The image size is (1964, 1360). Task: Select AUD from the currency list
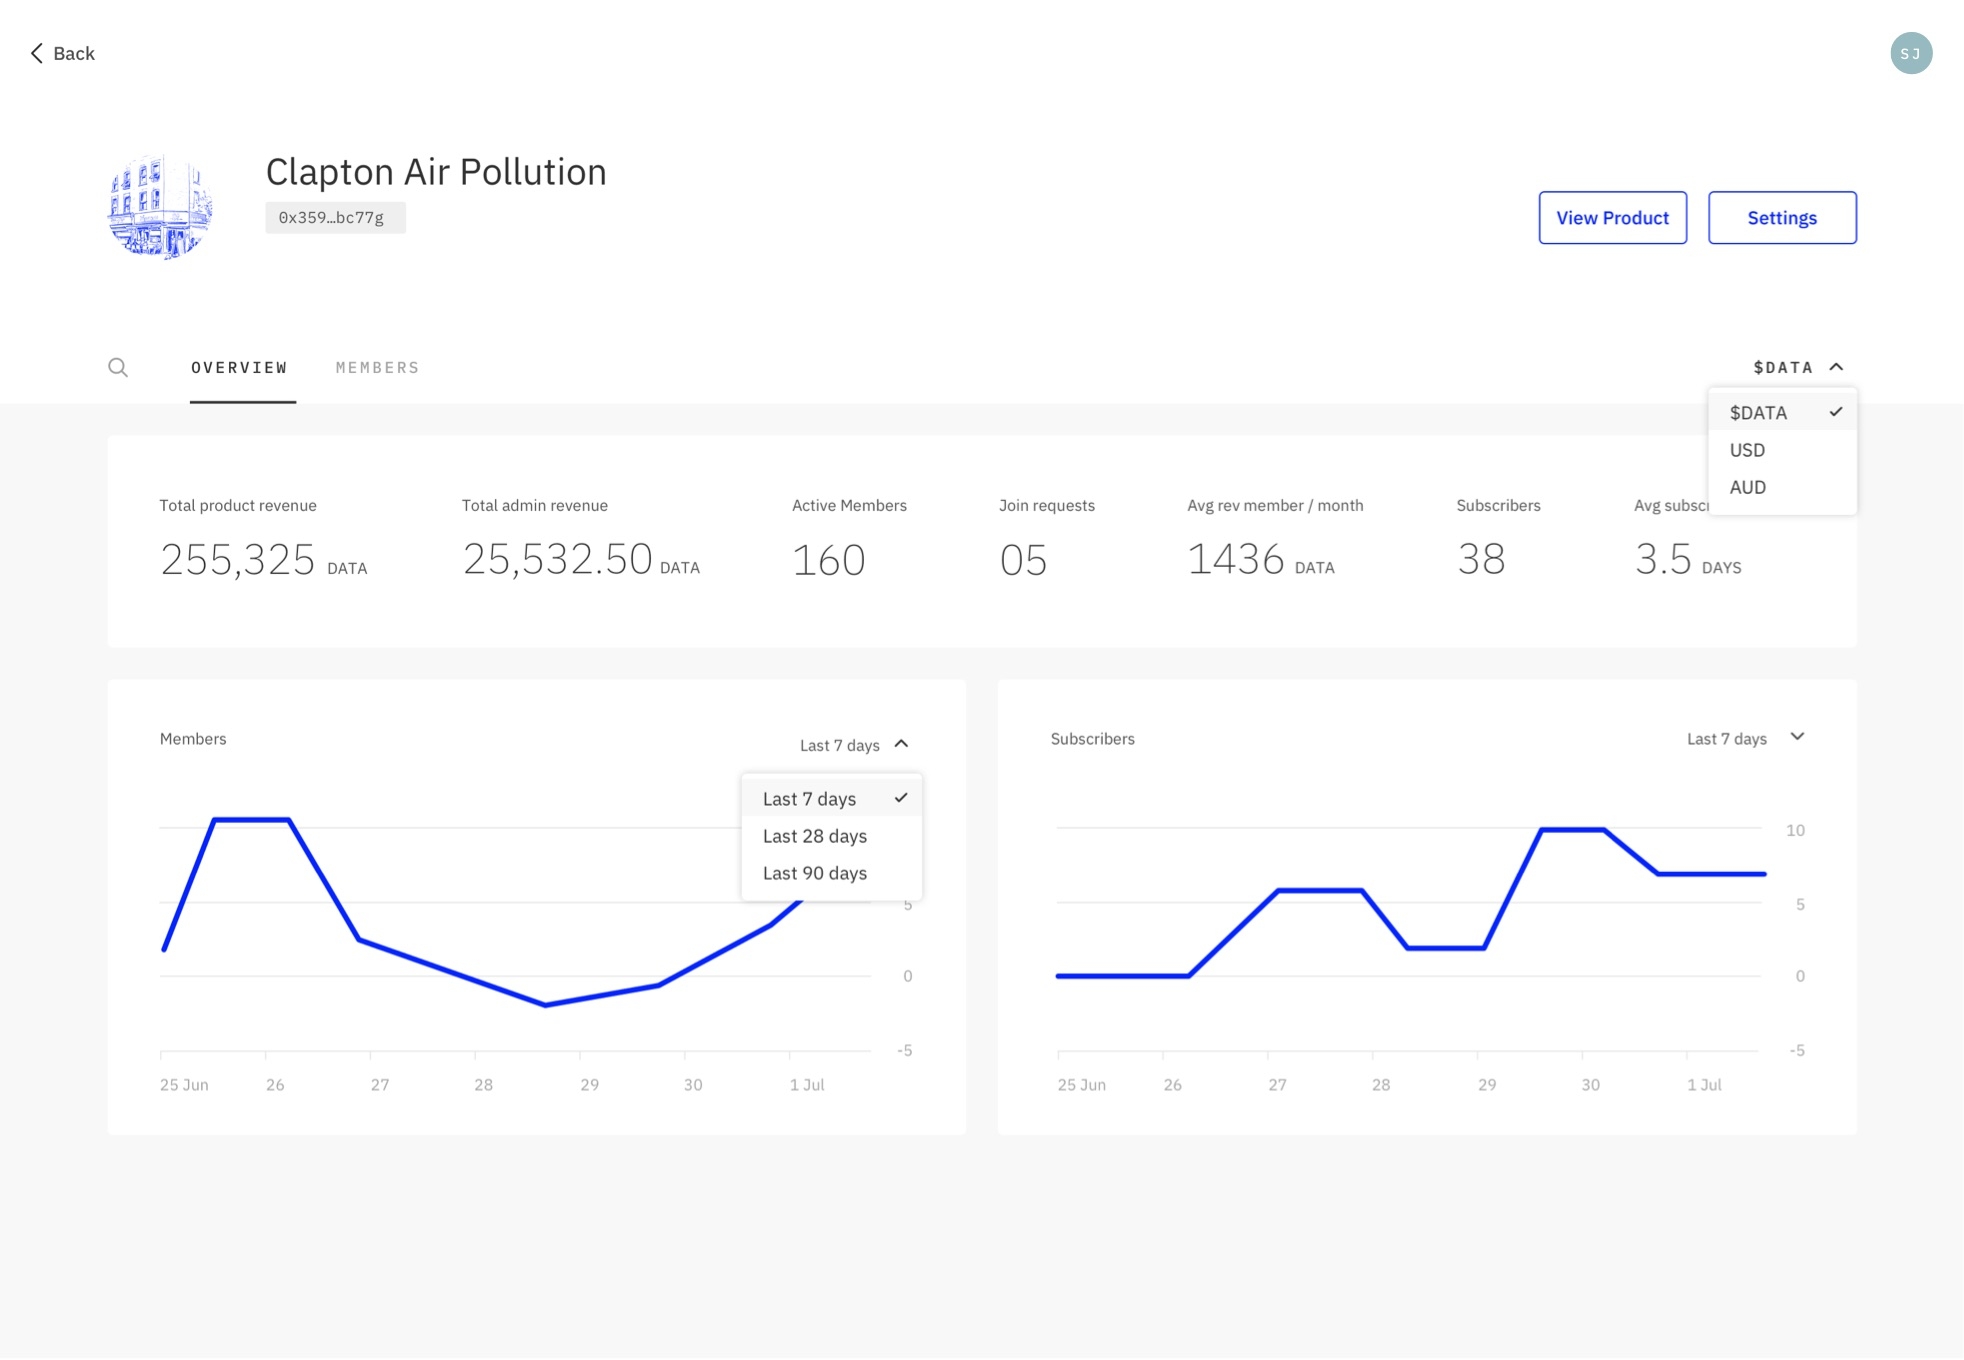point(1747,487)
